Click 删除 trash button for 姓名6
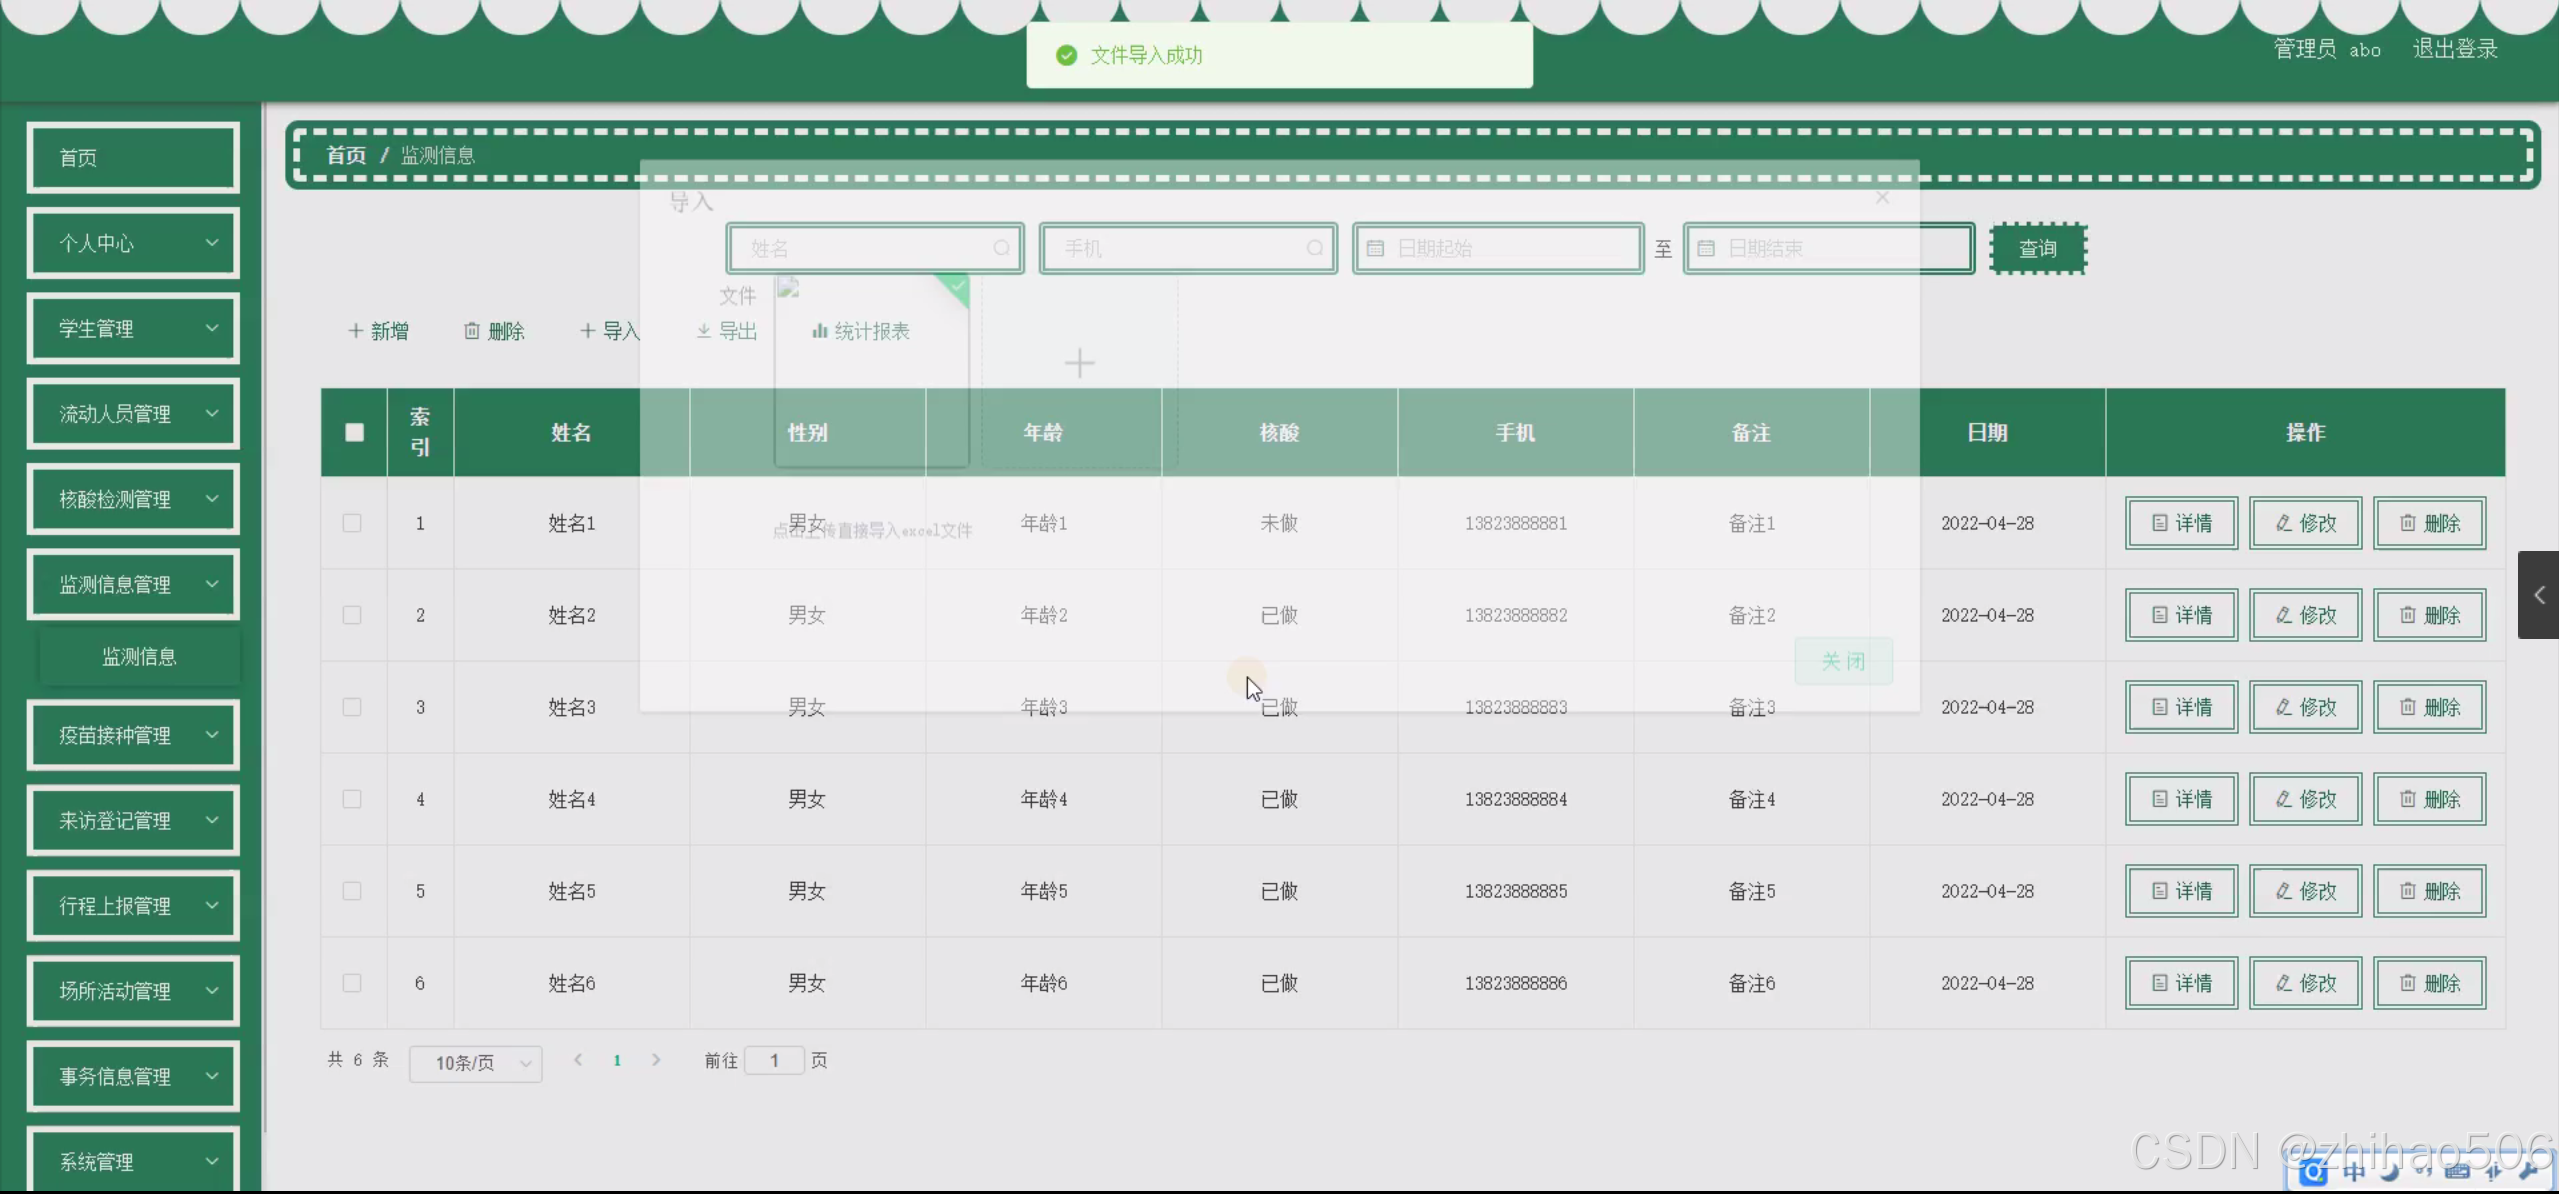The width and height of the screenshot is (2559, 1194). (2429, 983)
